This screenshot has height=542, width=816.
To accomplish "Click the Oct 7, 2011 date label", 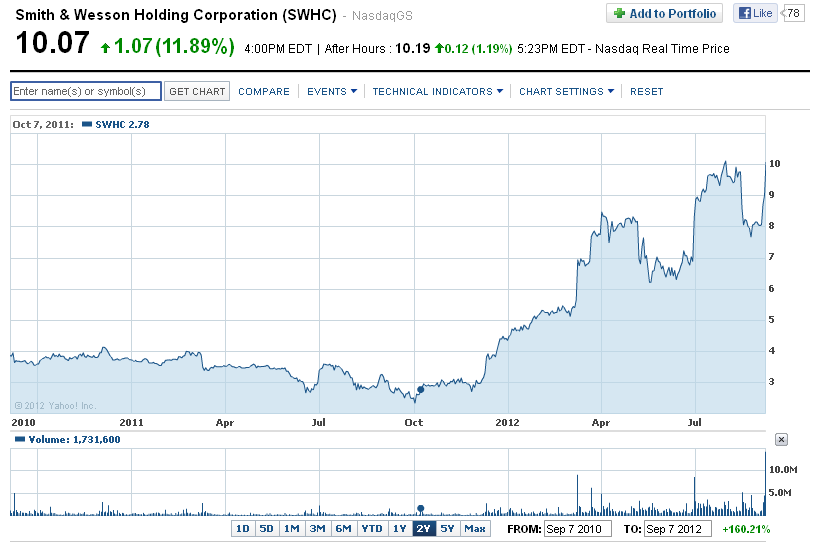I will pos(43,124).
